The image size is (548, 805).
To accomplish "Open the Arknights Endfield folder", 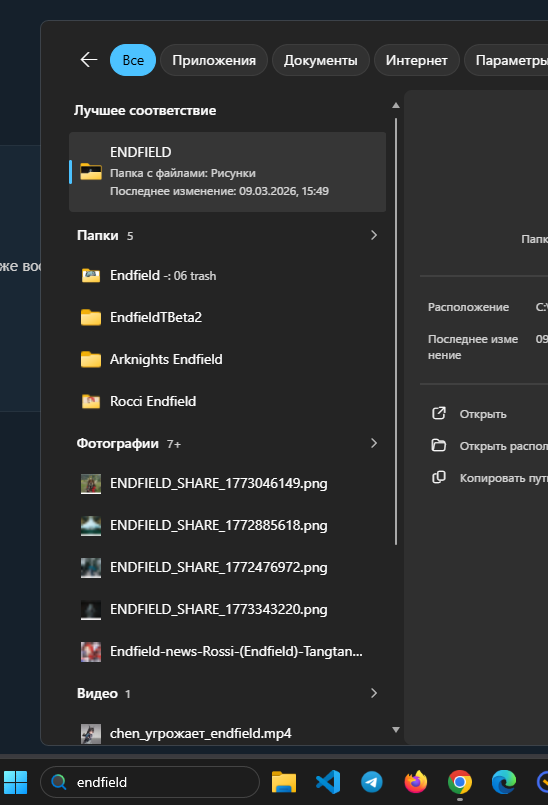I will (x=228, y=359).
